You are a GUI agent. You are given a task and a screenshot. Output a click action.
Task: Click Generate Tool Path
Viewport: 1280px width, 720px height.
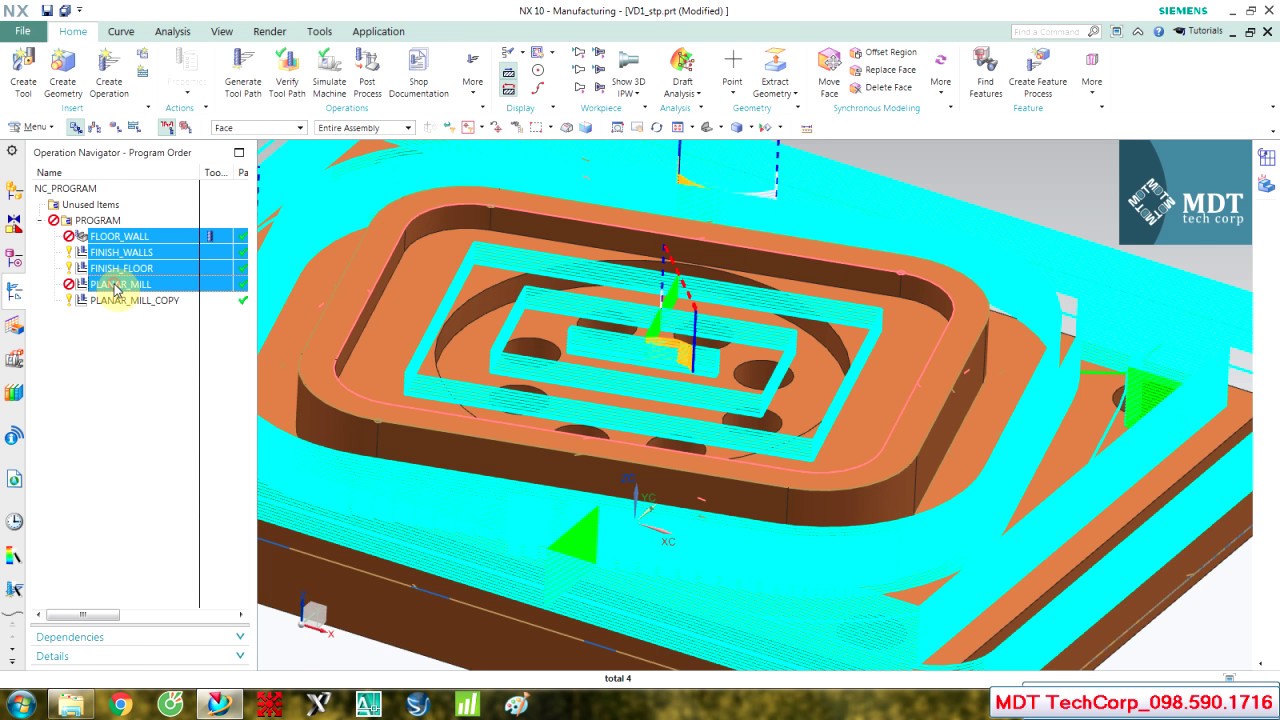(243, 73)
